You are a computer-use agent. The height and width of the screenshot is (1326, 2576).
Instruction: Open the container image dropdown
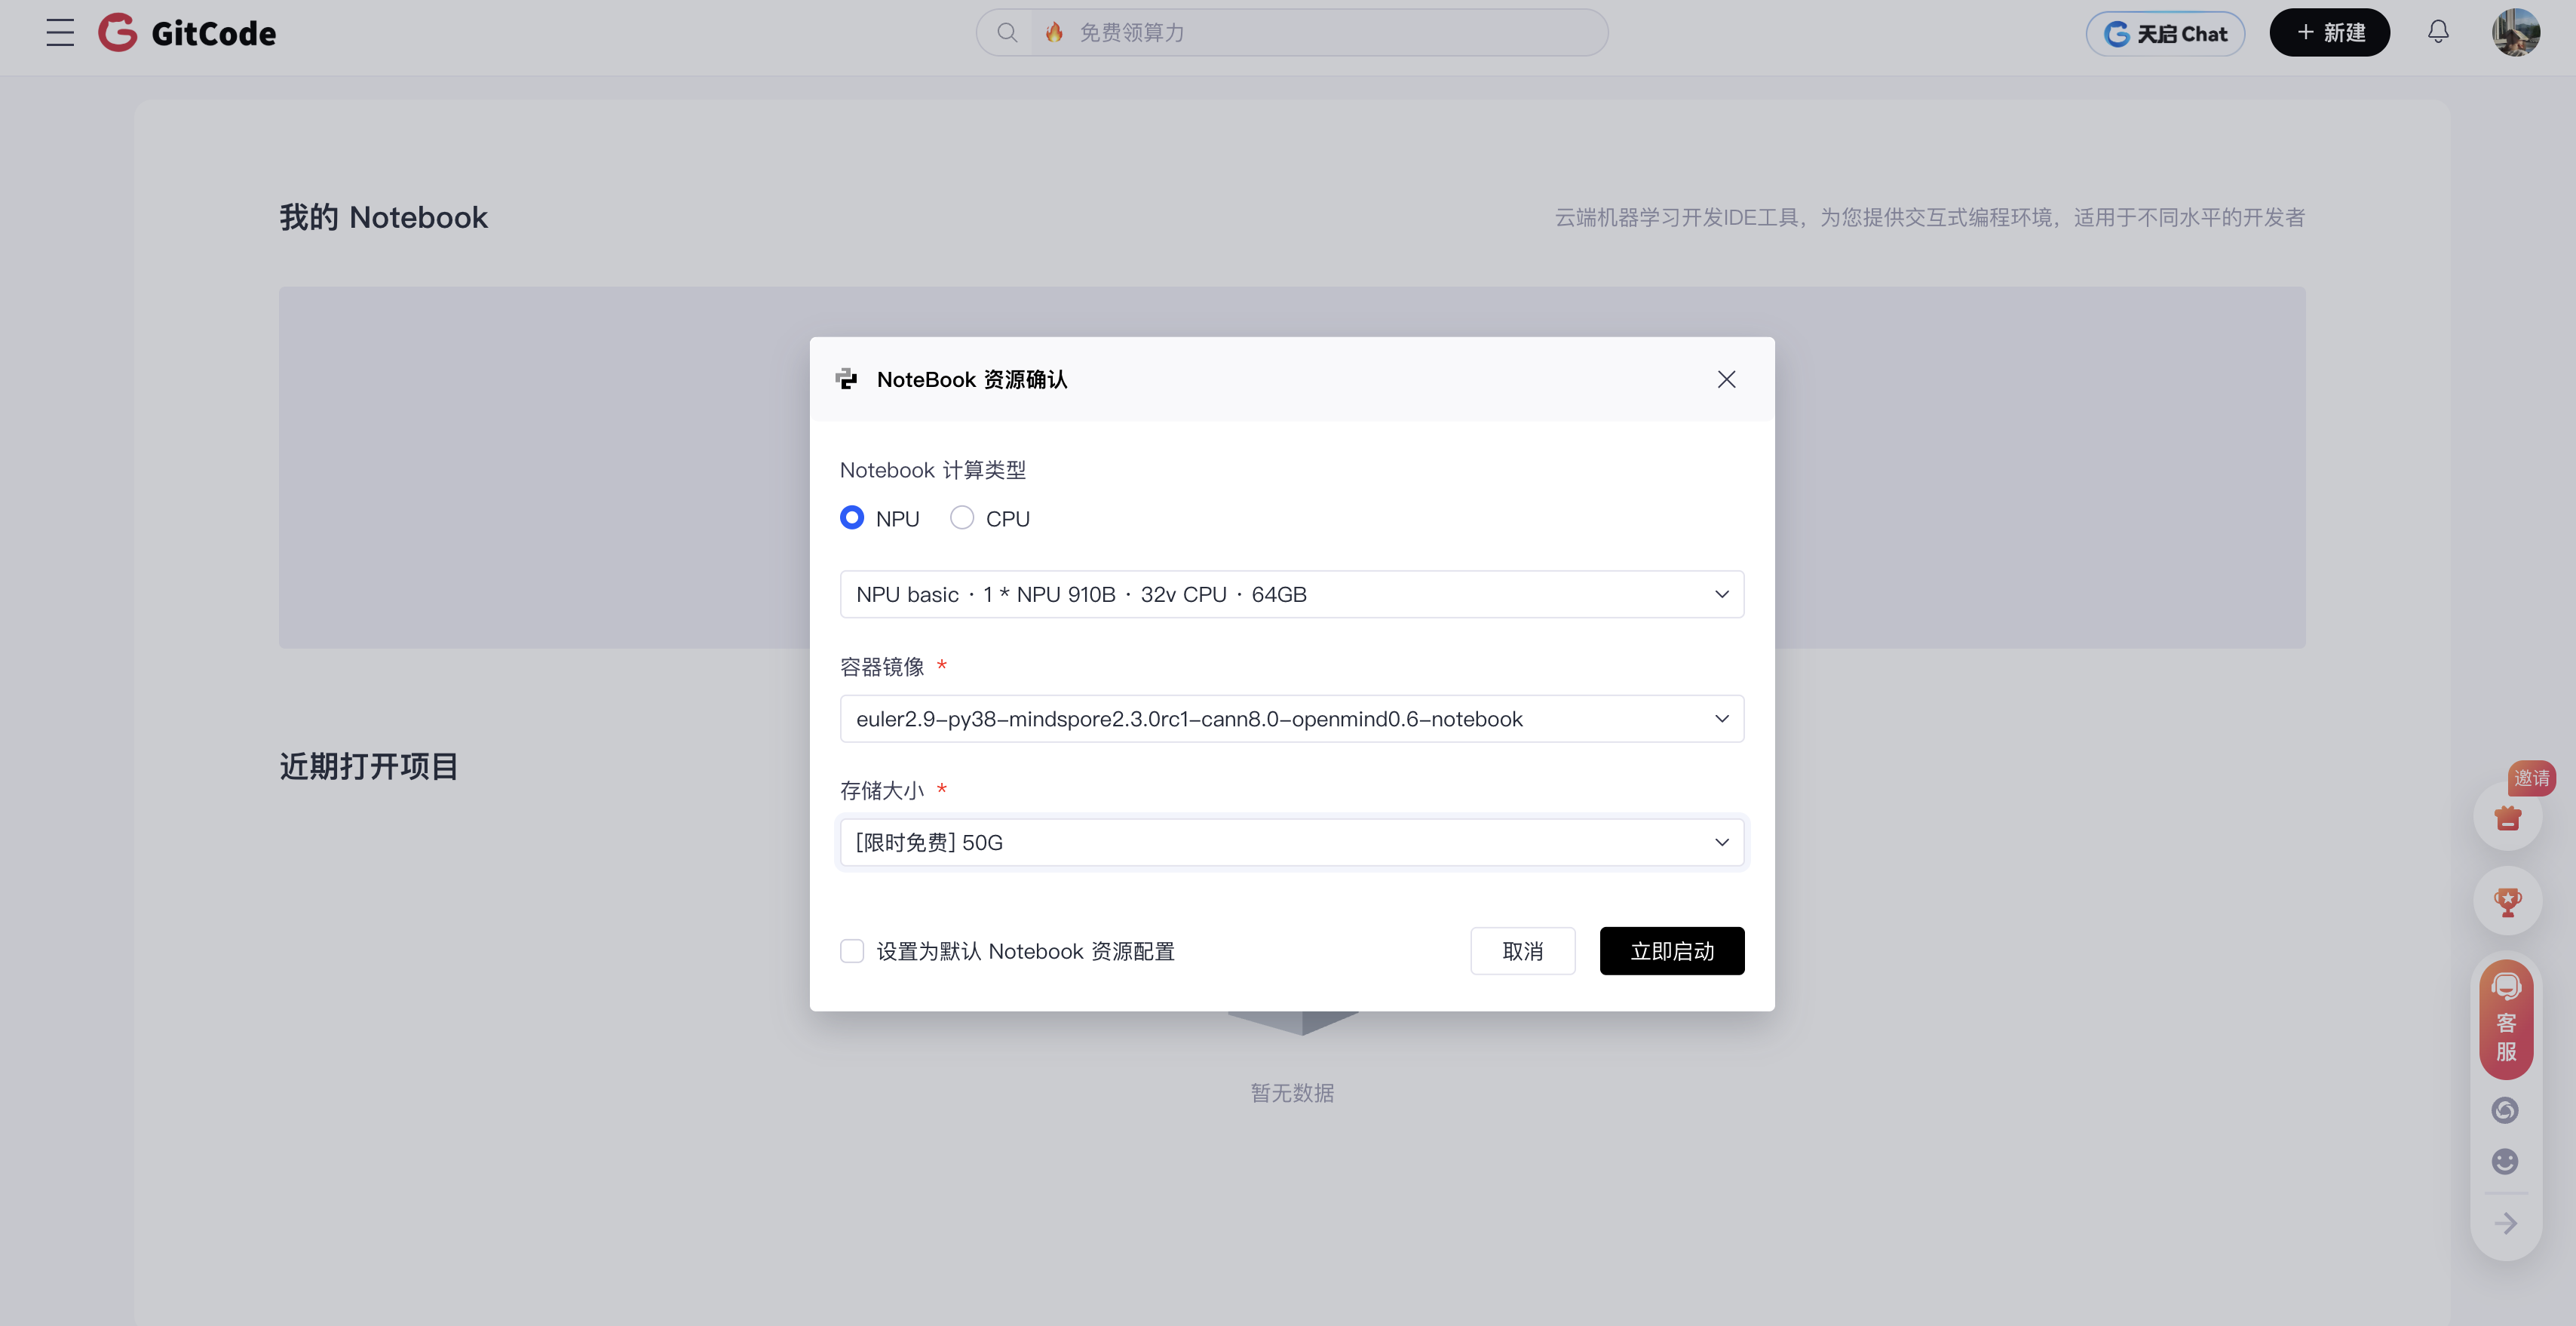pos(1292,719)
